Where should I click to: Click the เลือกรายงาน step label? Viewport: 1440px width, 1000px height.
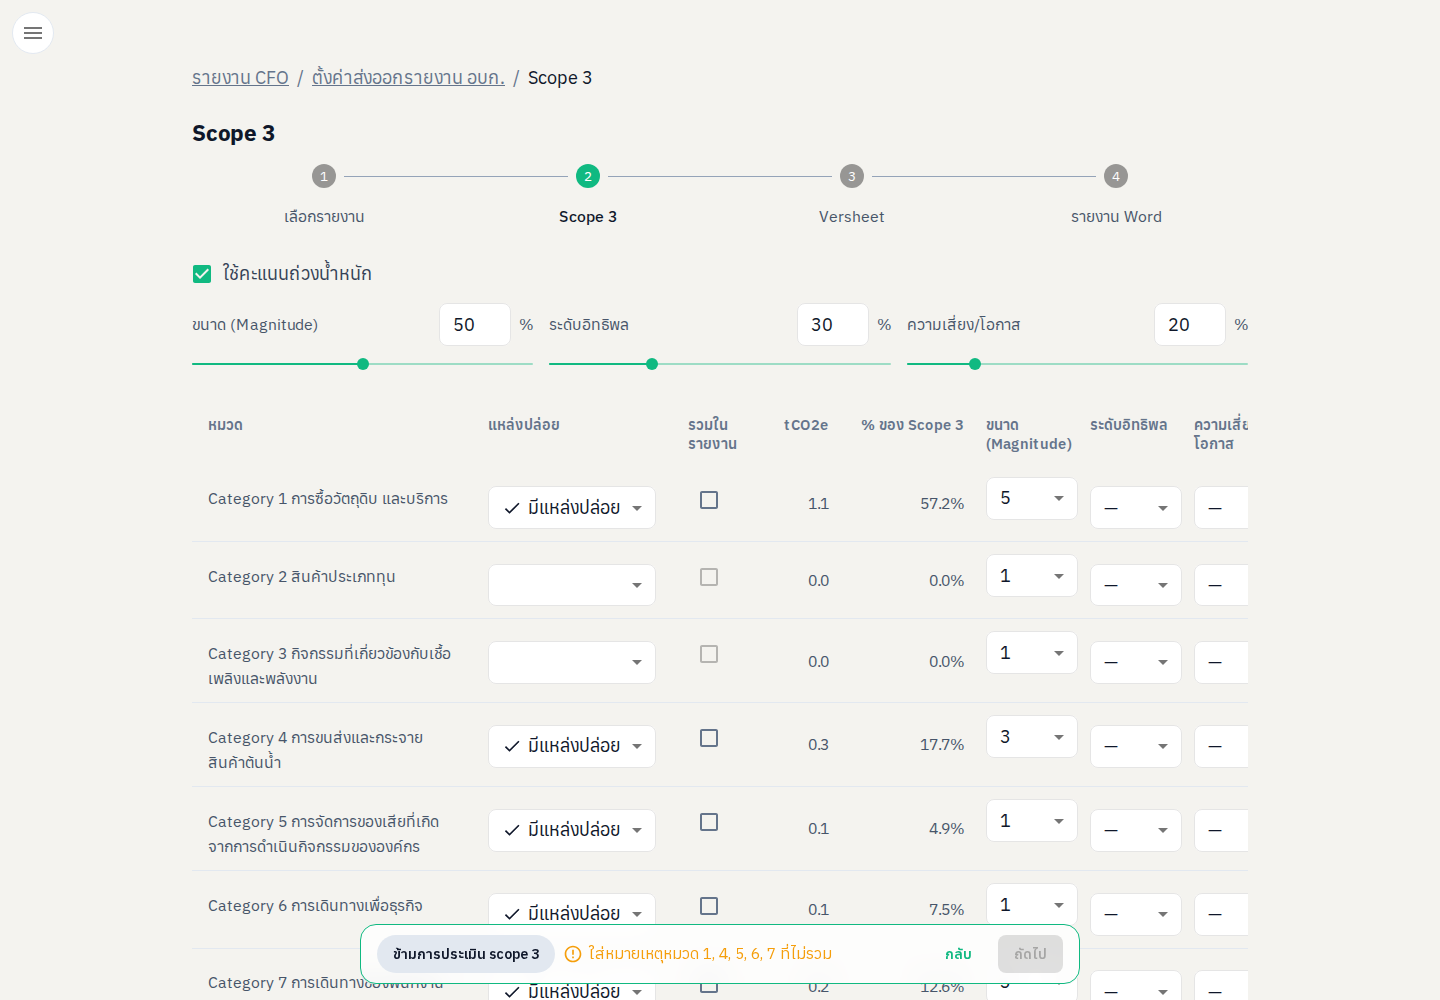(x=324, y=217)
